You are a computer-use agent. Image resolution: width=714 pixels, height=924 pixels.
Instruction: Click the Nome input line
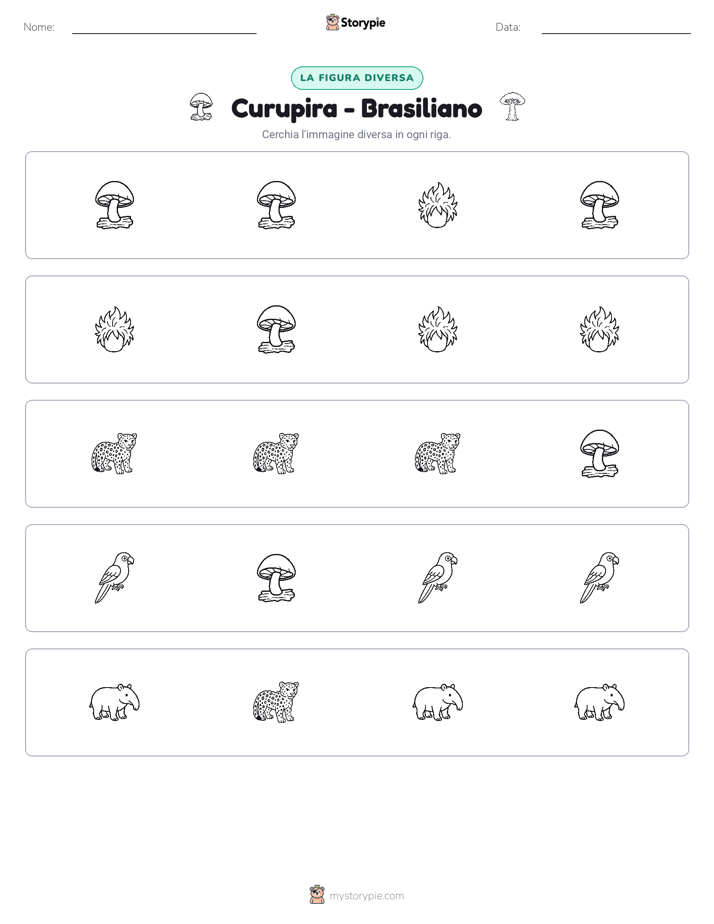pos(164,29)
